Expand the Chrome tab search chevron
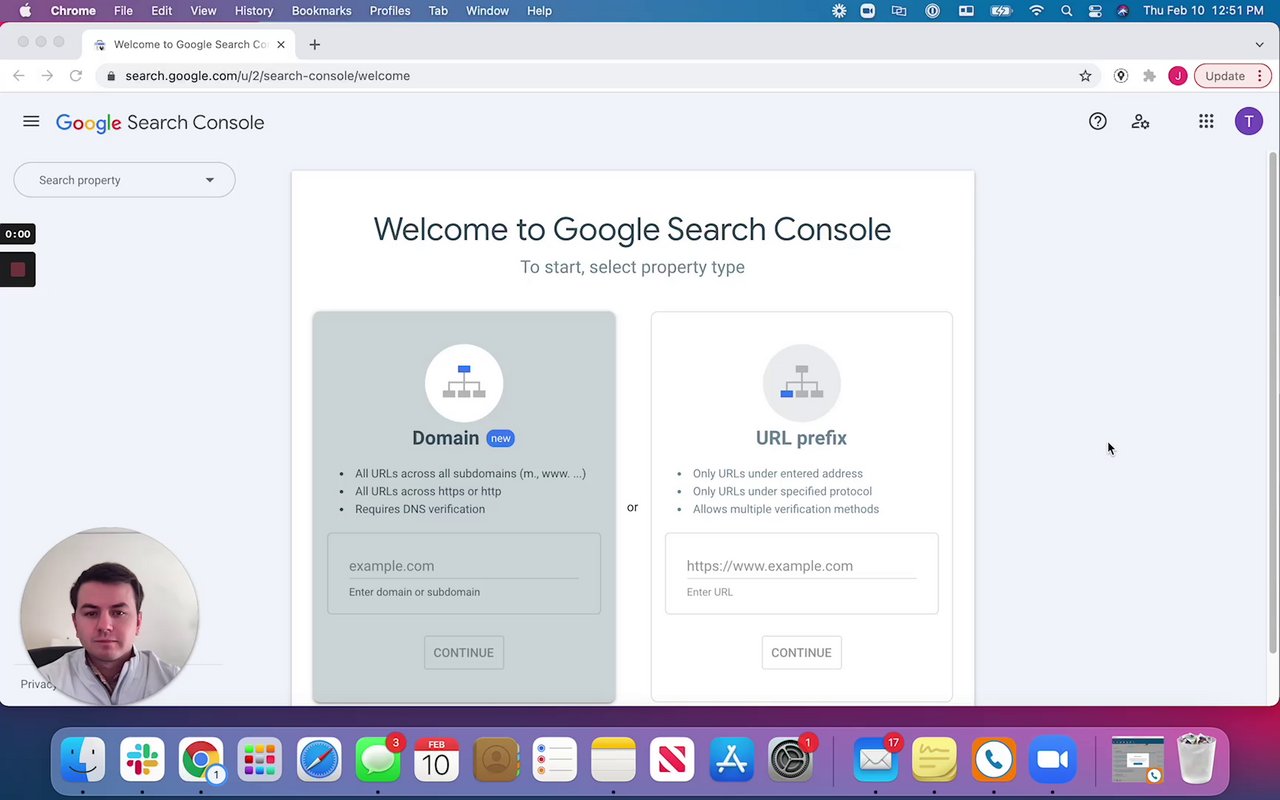The height and width of the screenshot is (800, 1280). click(1259, 44)
